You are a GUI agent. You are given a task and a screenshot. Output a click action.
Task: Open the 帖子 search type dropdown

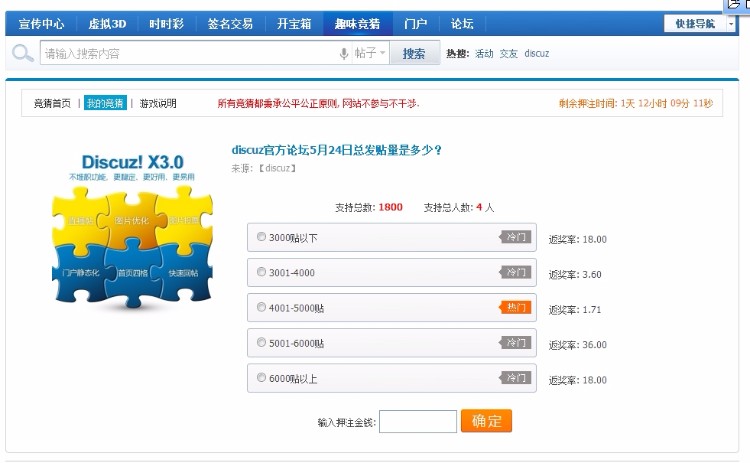tap(370, 53)
